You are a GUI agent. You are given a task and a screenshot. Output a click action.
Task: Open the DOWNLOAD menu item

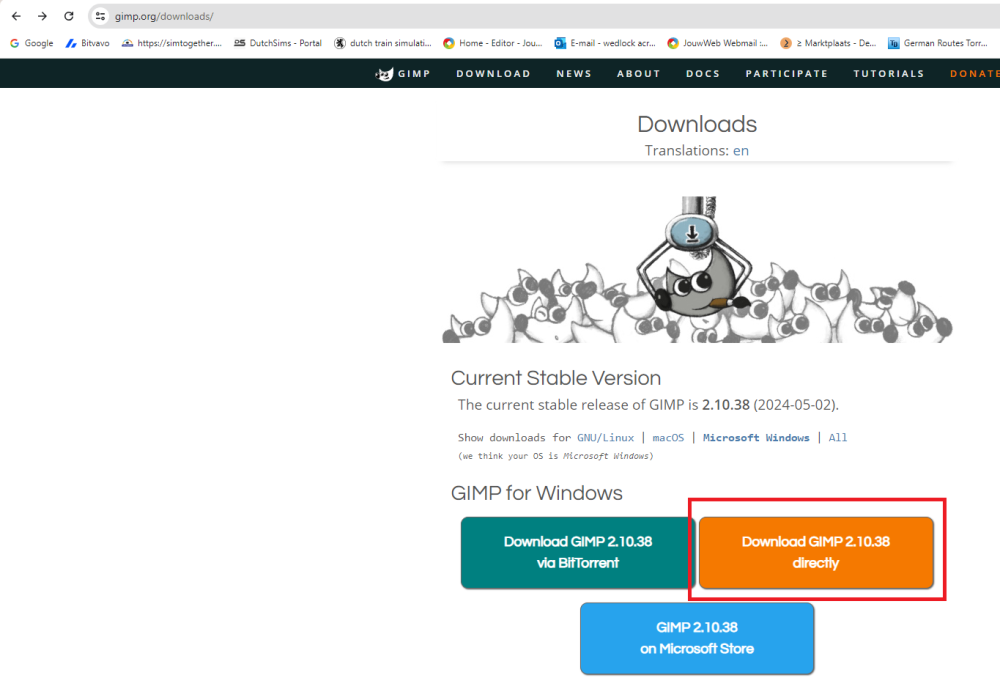click(493, 74)
